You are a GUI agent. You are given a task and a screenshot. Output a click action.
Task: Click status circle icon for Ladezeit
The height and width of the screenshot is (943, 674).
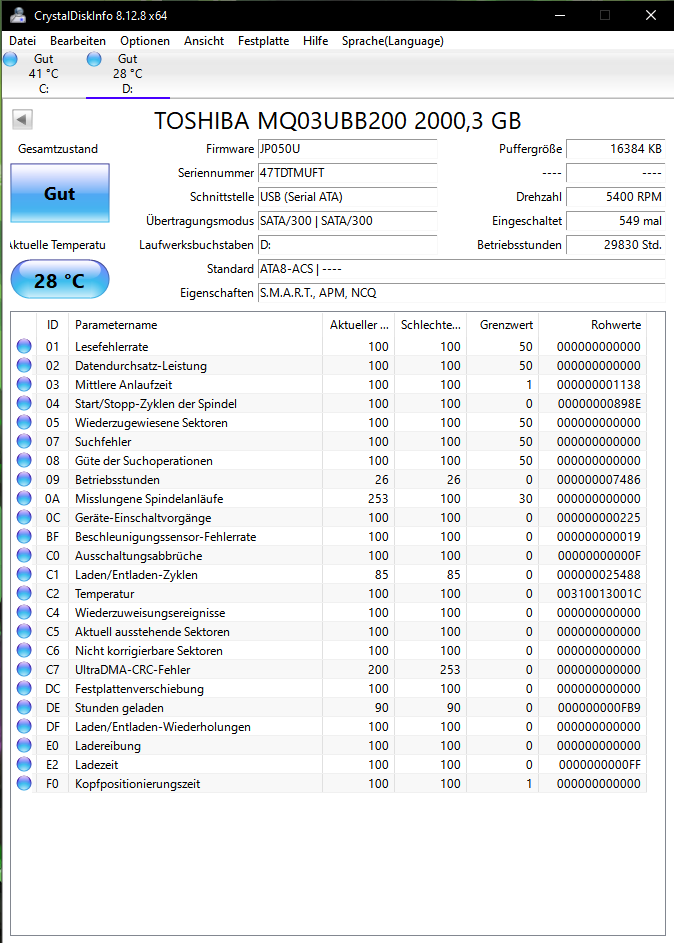point(24,764)
